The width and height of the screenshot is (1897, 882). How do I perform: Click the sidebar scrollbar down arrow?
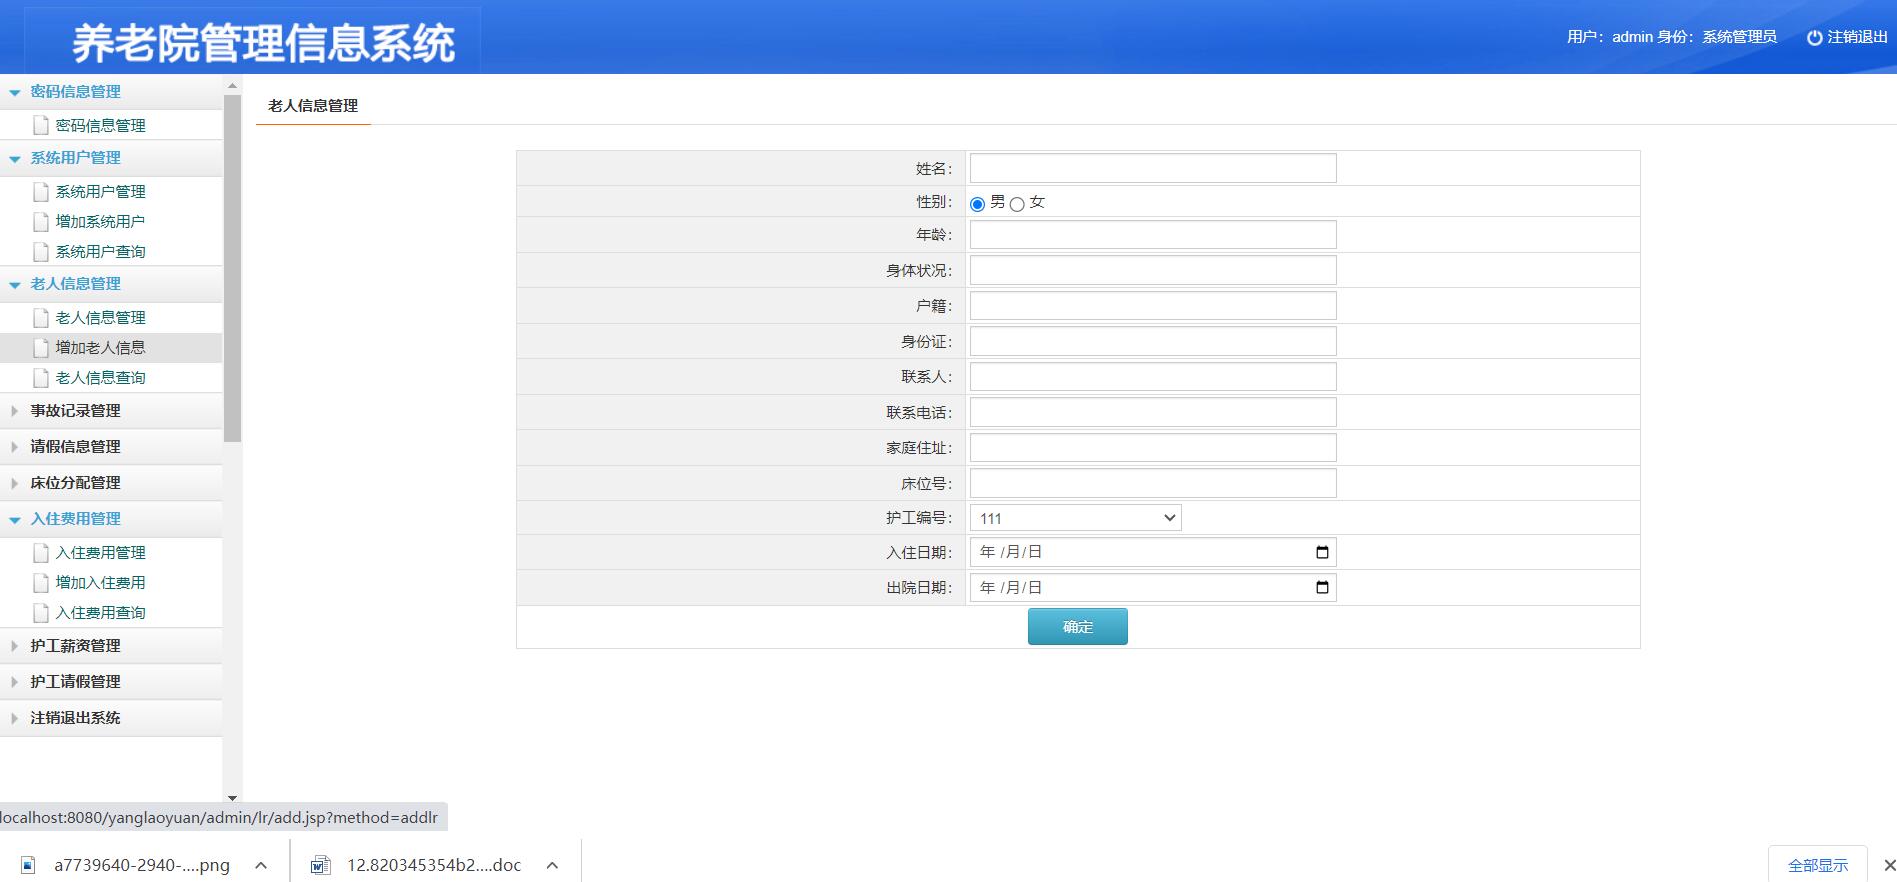click(x=232, y=798)
